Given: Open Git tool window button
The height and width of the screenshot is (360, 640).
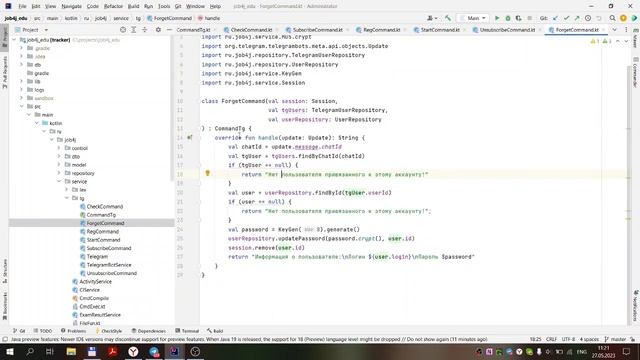Looking at the screenshot, I should pyautogui.click(x=19, y=331).
